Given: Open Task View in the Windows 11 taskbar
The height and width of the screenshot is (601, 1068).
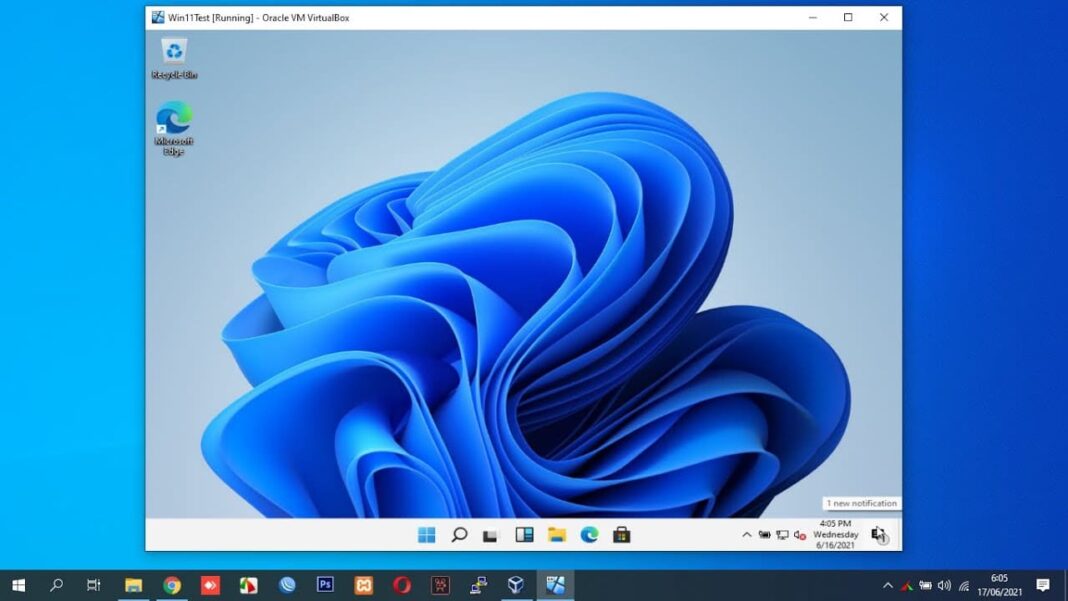Looking at the screenshot, I should coord(488,535).
